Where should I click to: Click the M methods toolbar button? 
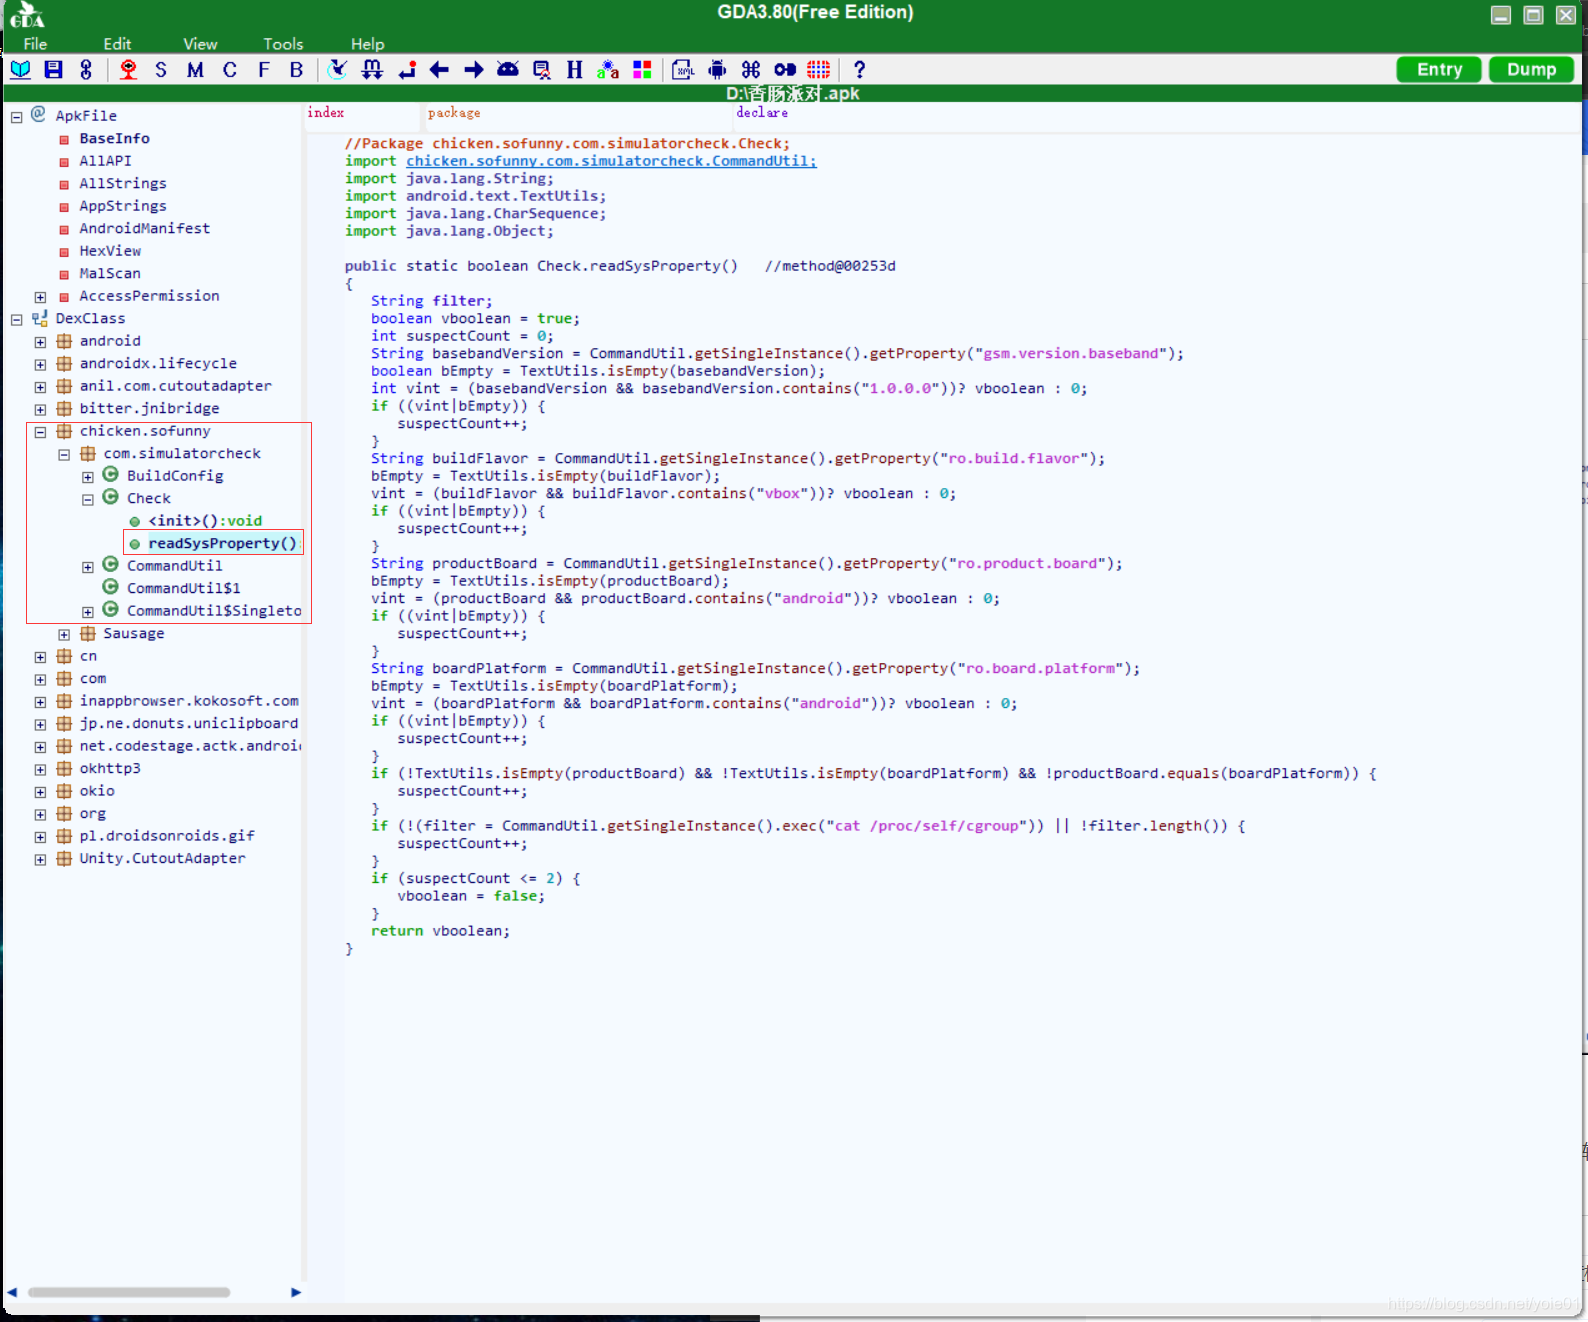[195, 70]
